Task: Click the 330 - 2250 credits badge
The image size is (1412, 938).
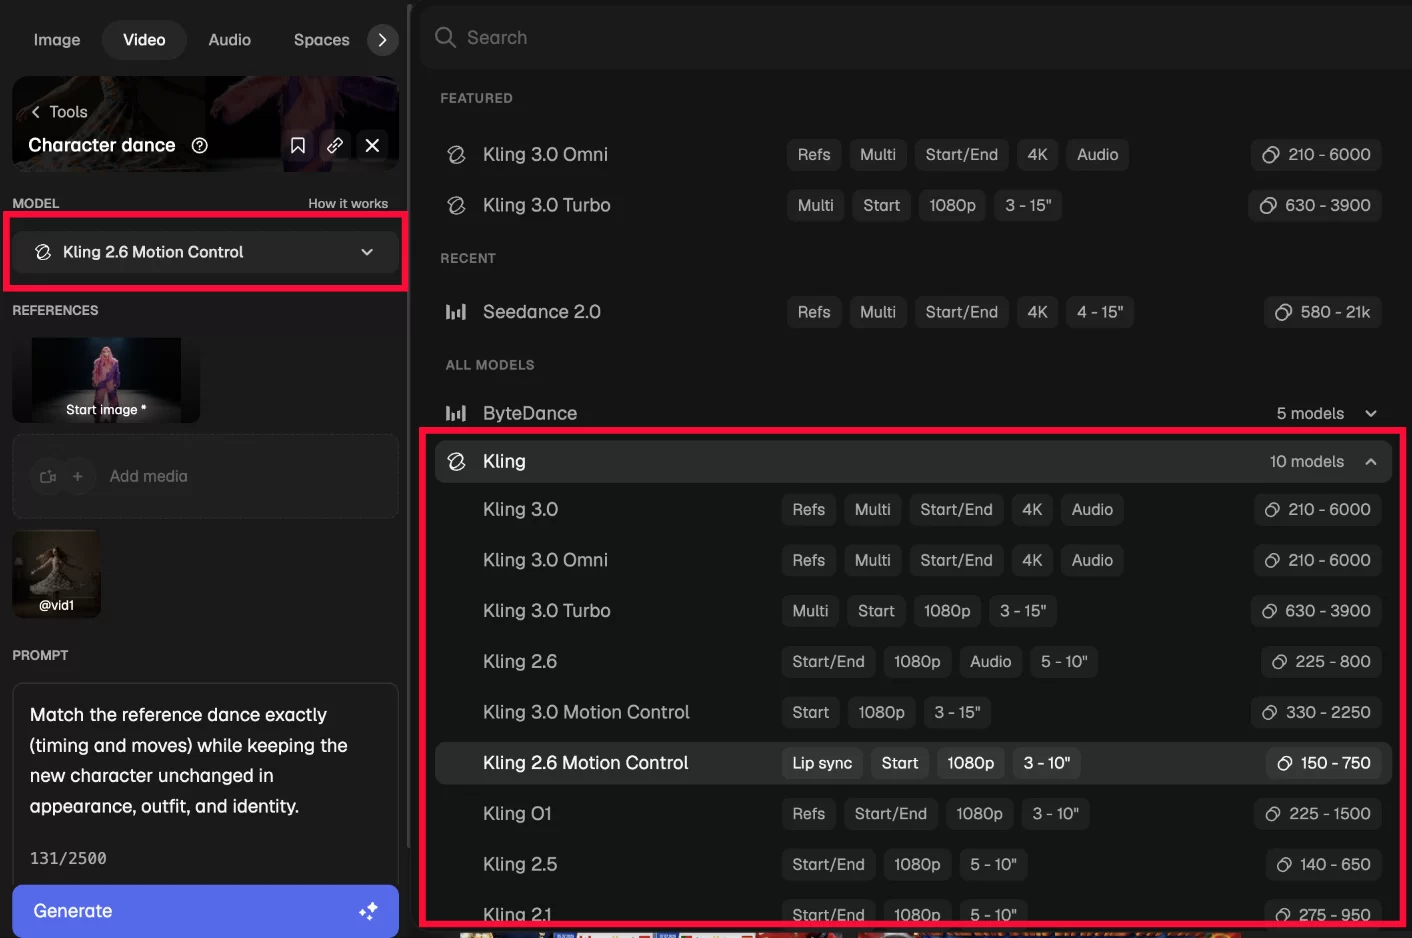Action: 1316,712
